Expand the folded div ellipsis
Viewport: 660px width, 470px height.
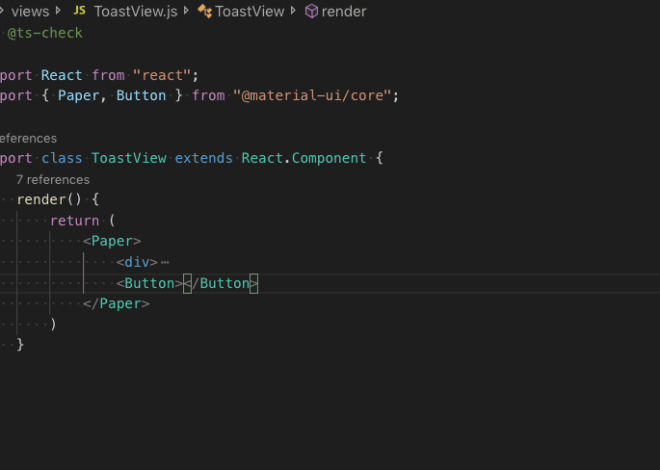(165, 263)
